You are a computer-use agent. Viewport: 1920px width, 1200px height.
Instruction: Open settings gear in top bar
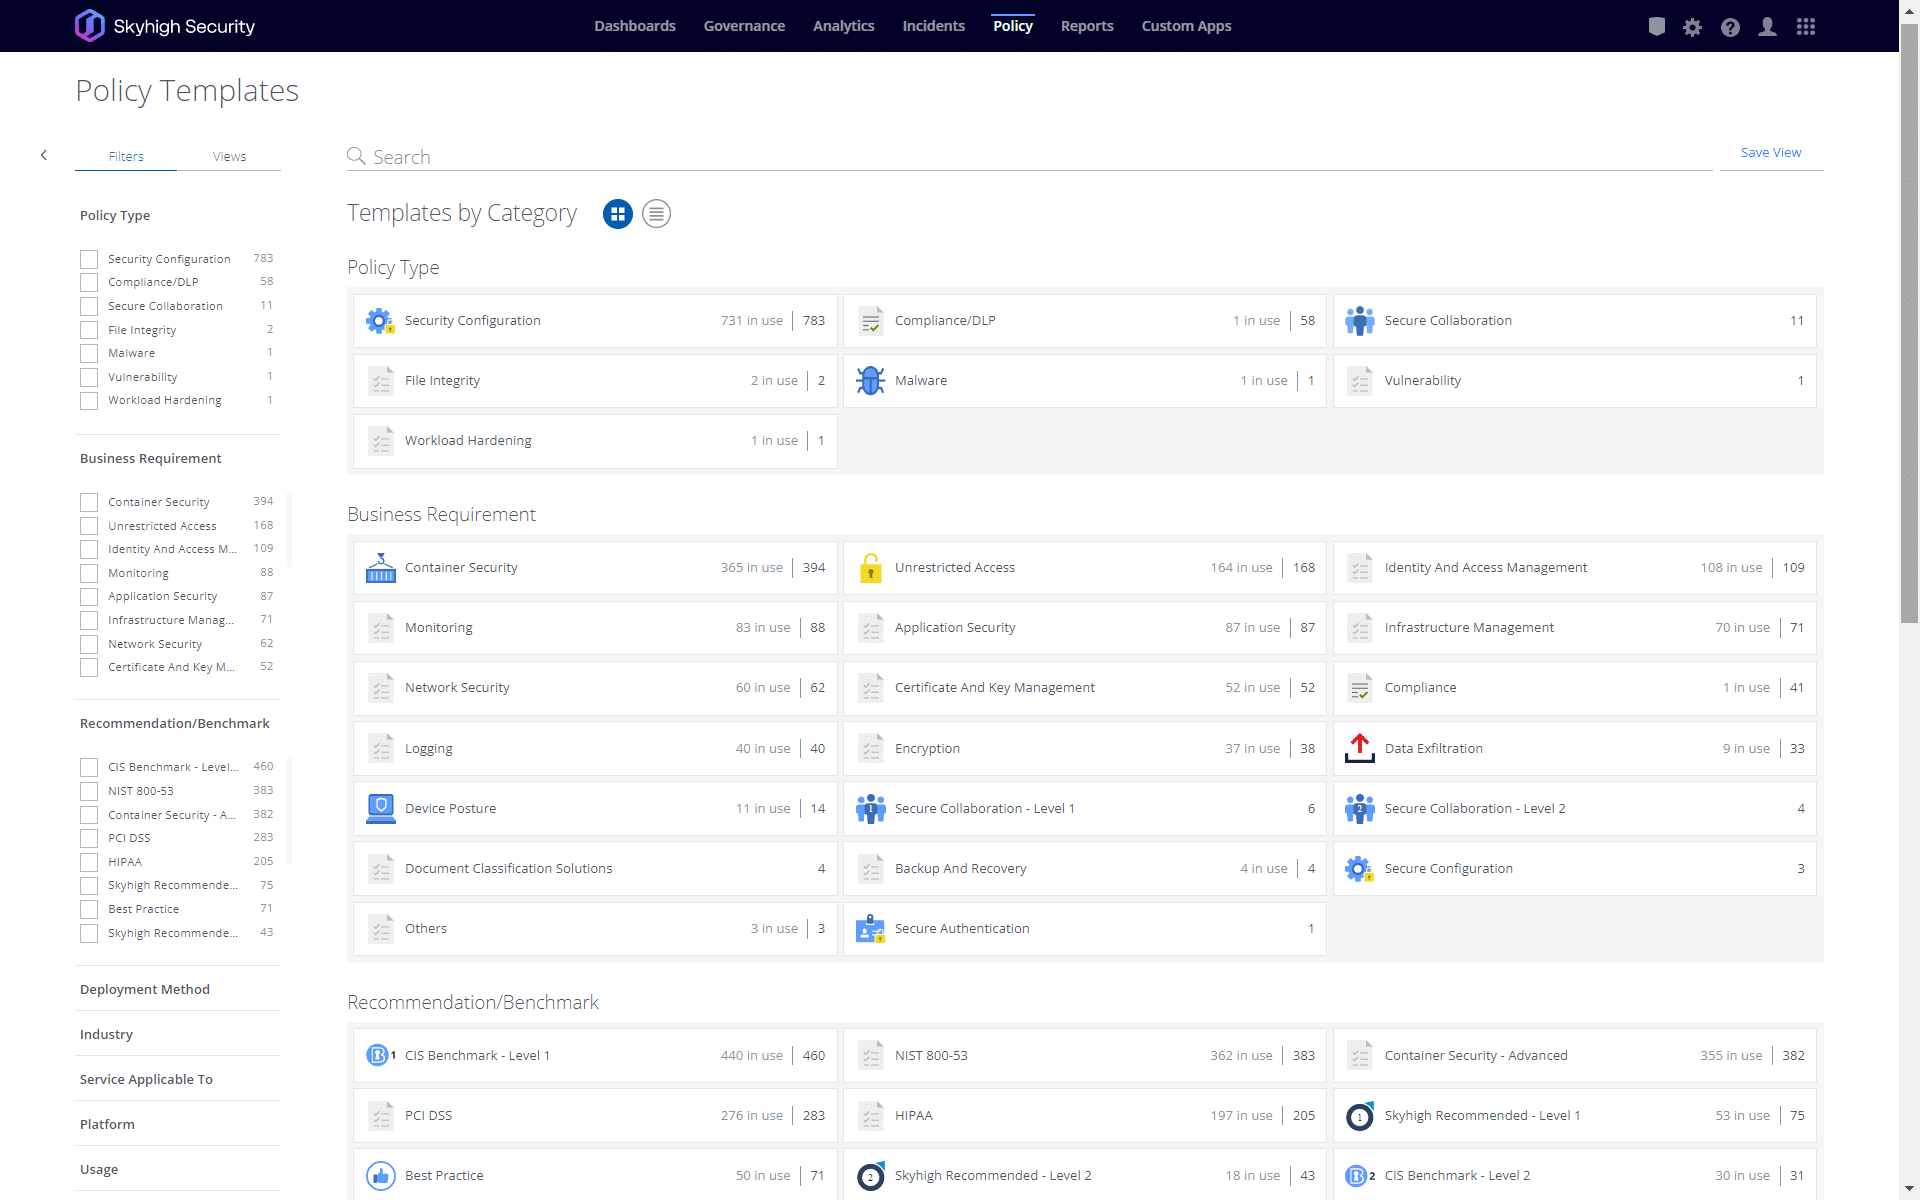[x=1692, y=27]
